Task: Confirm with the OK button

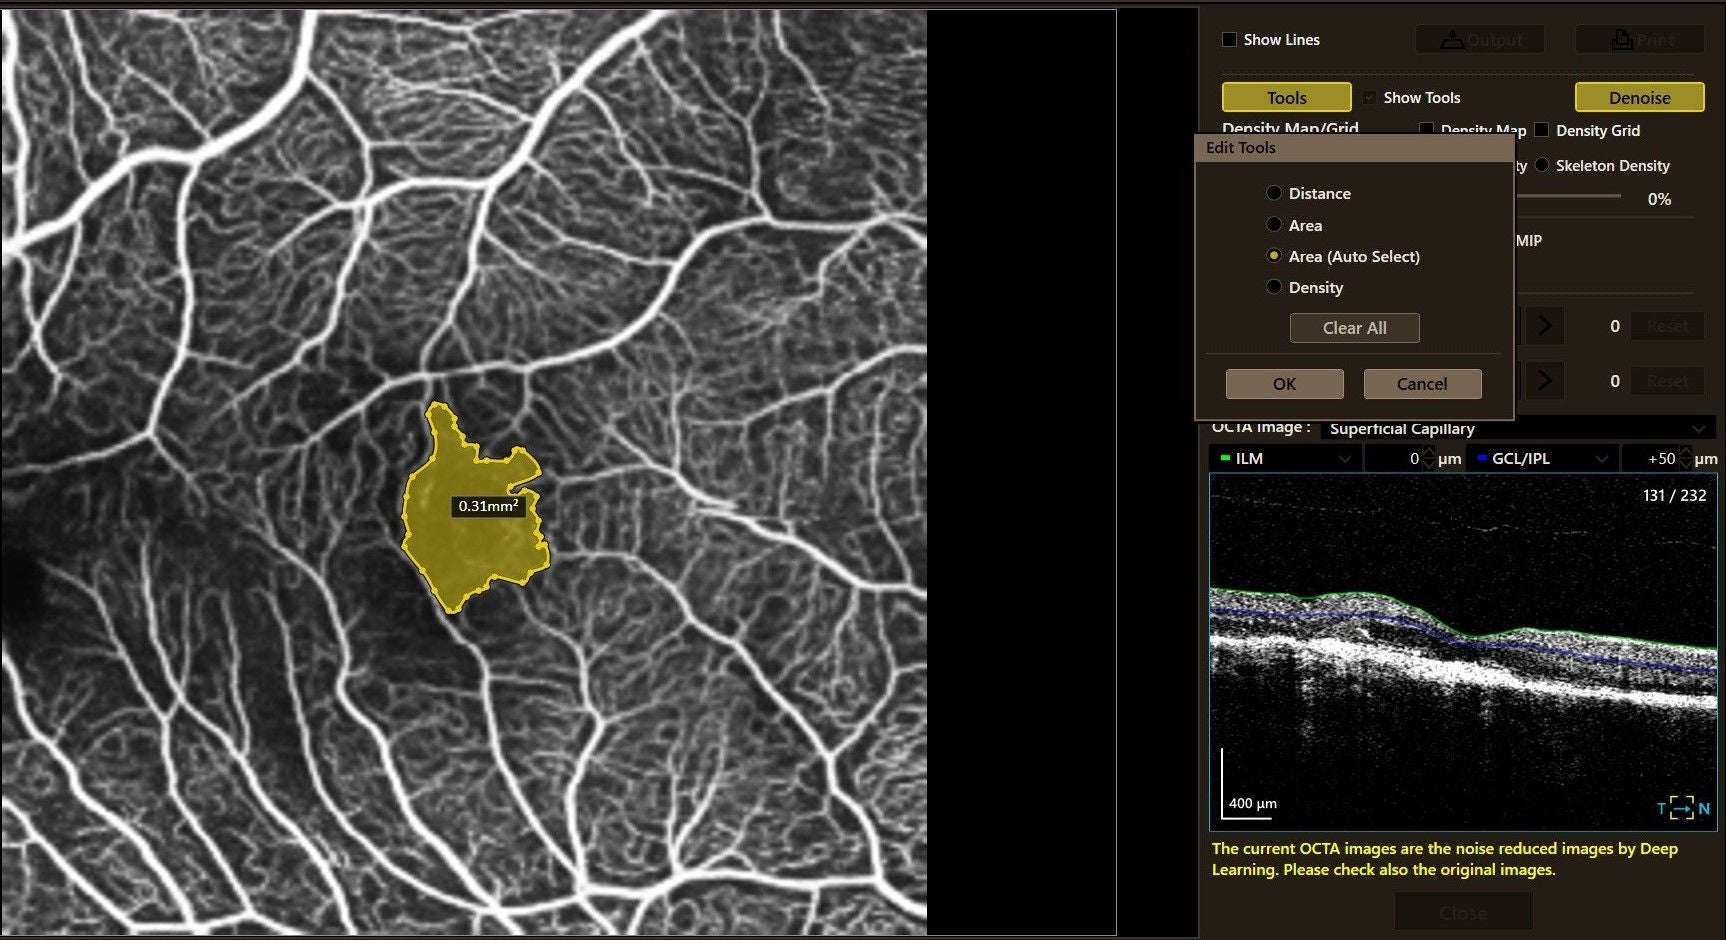Action: coord(1285,384)
